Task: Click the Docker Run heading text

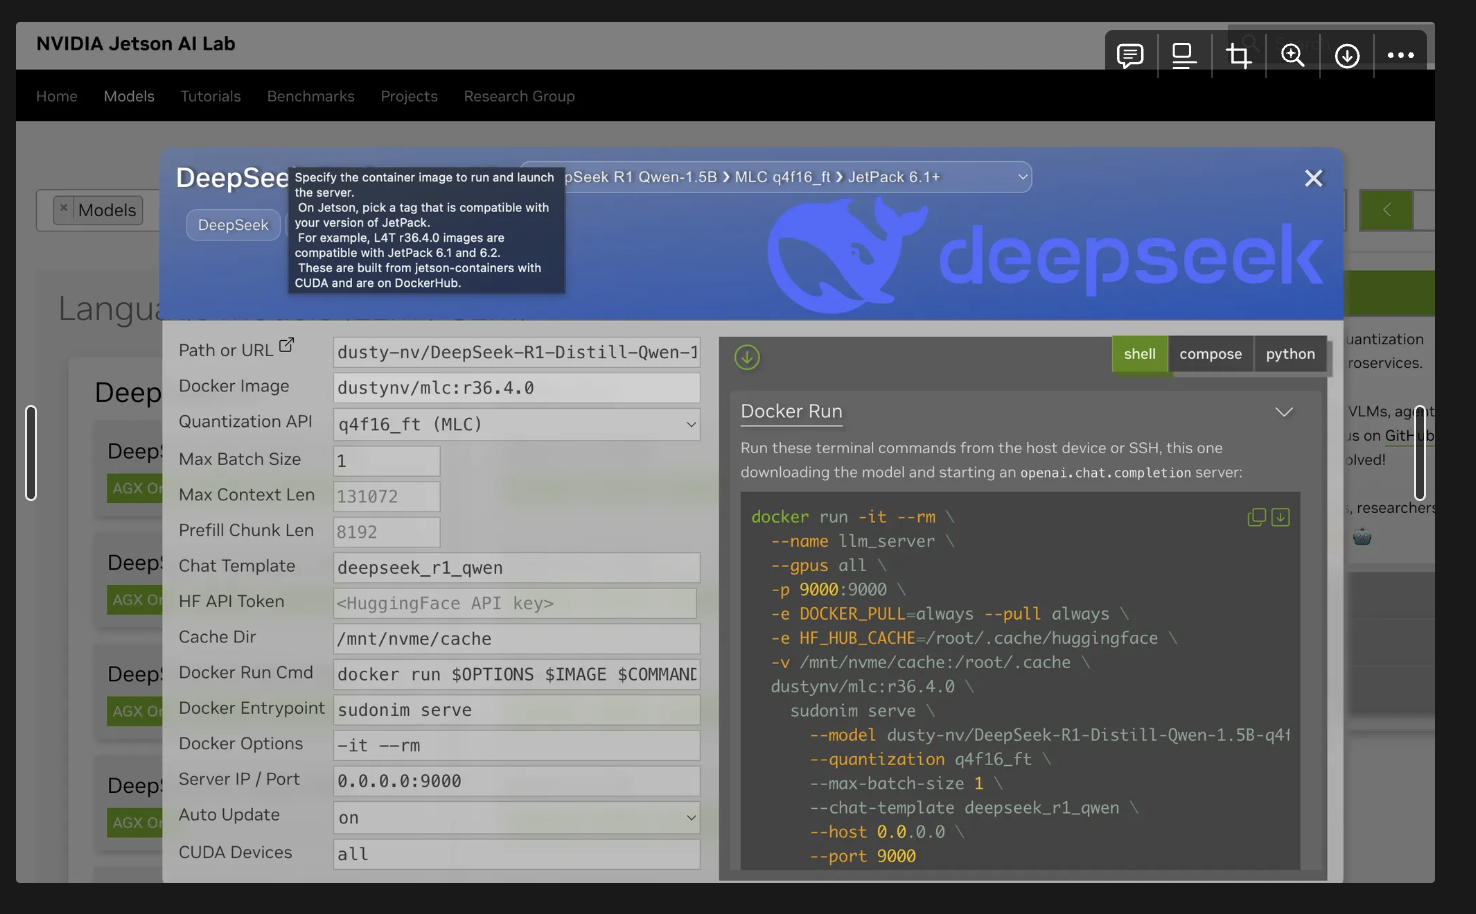Action: tap(791, 411)
